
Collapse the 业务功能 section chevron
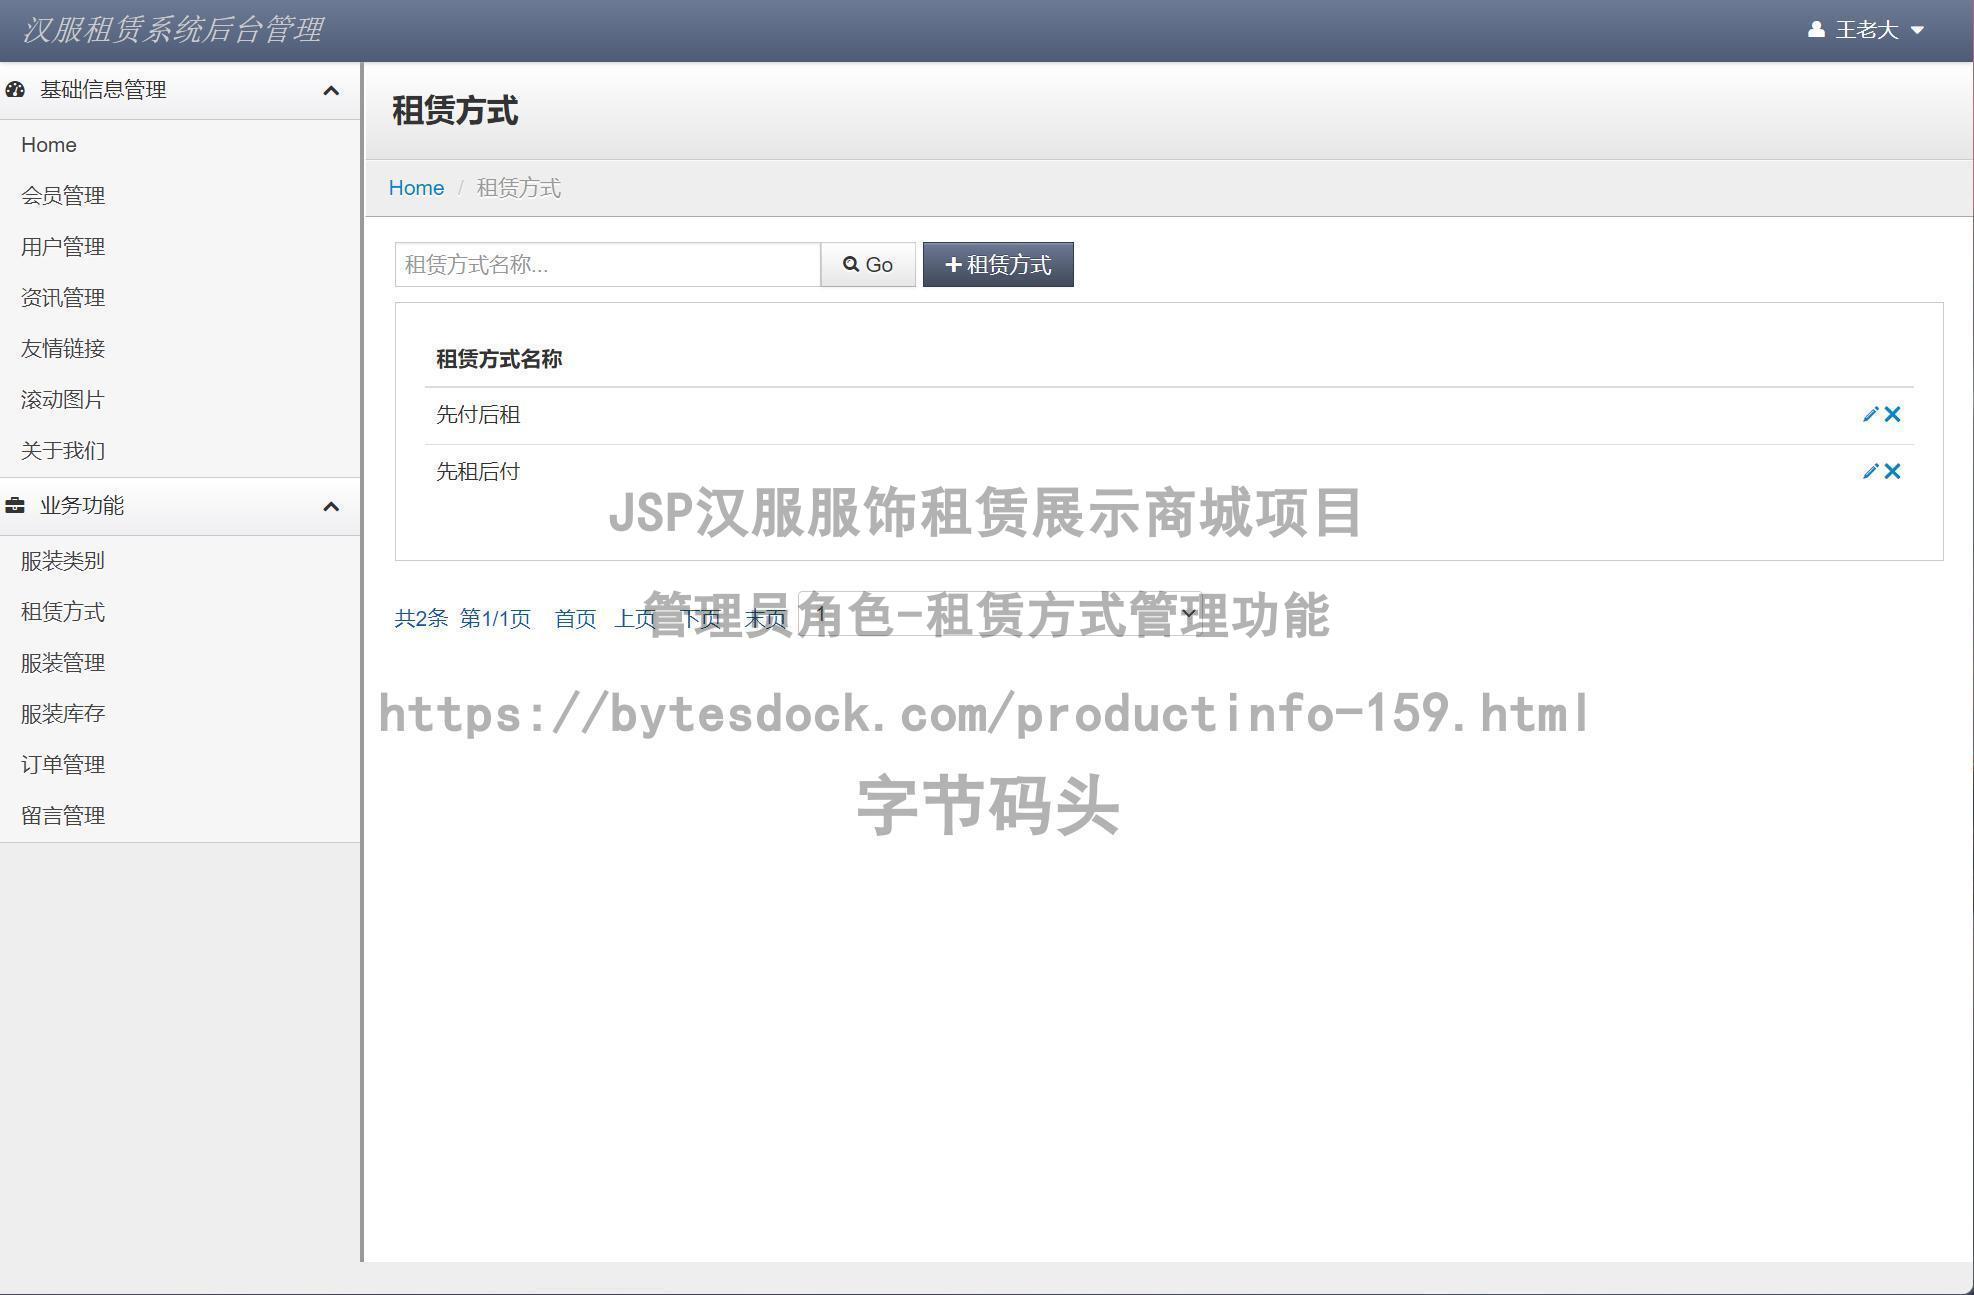point(331,507)
